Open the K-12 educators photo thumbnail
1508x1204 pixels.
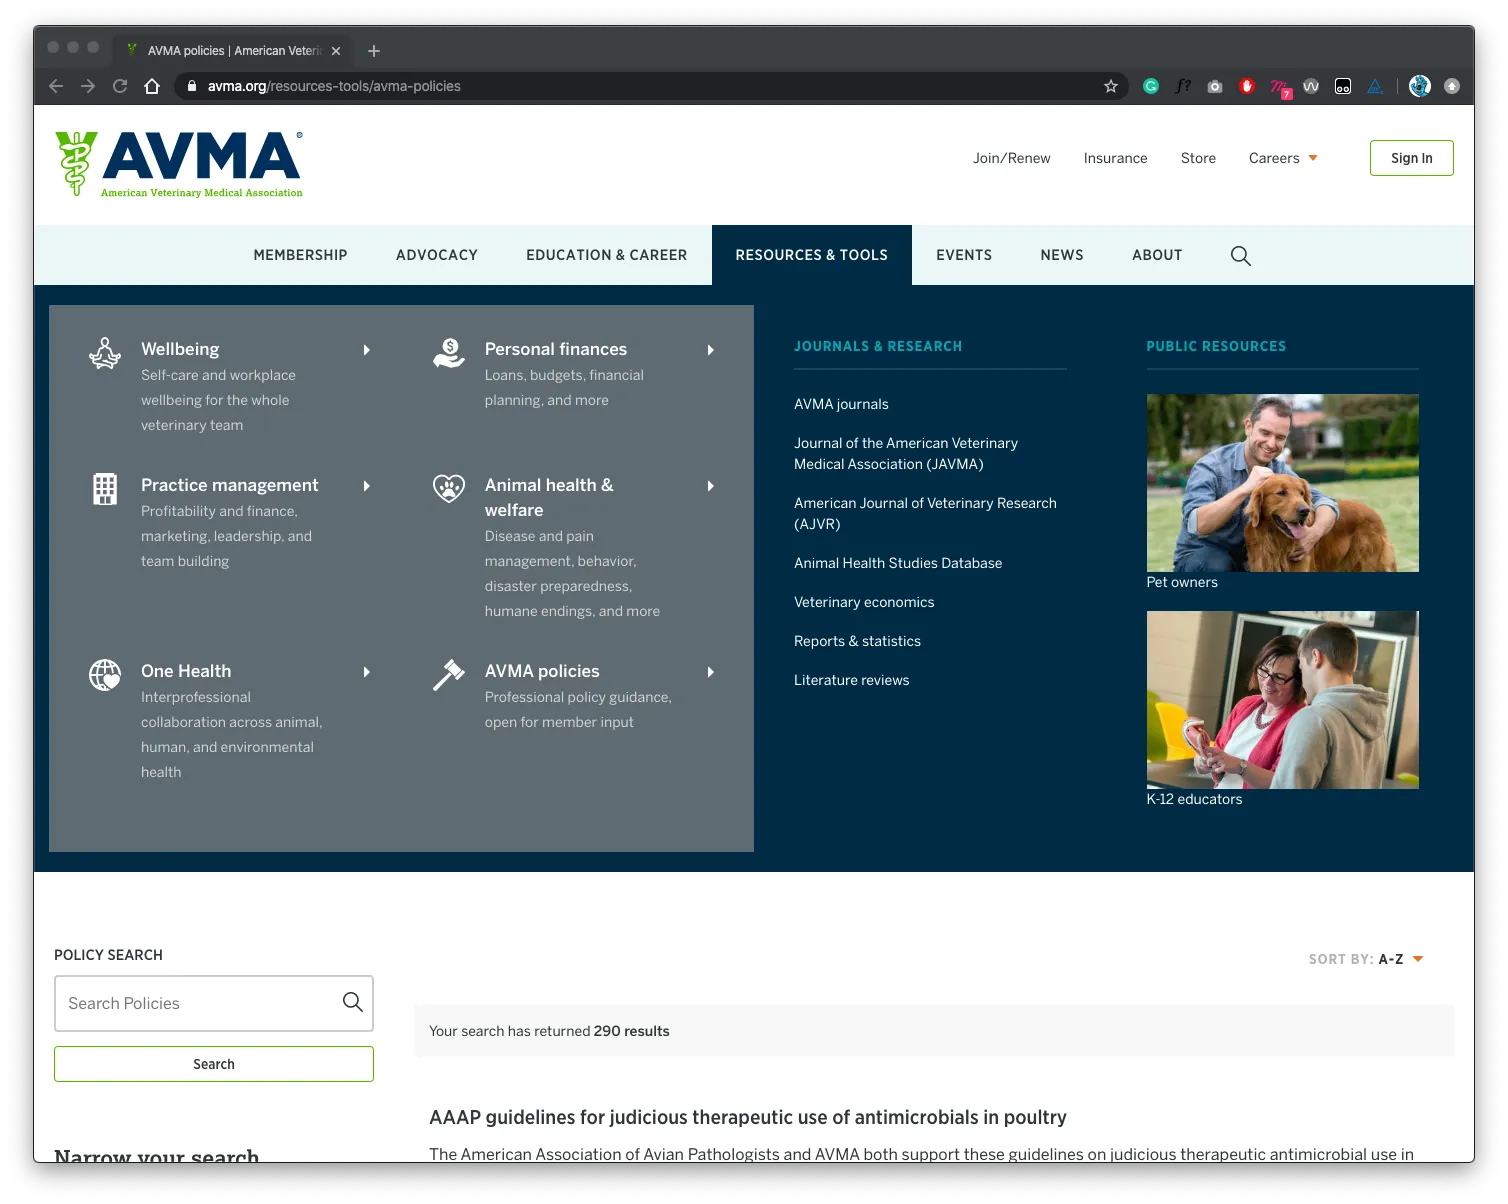pos(1282,700)
